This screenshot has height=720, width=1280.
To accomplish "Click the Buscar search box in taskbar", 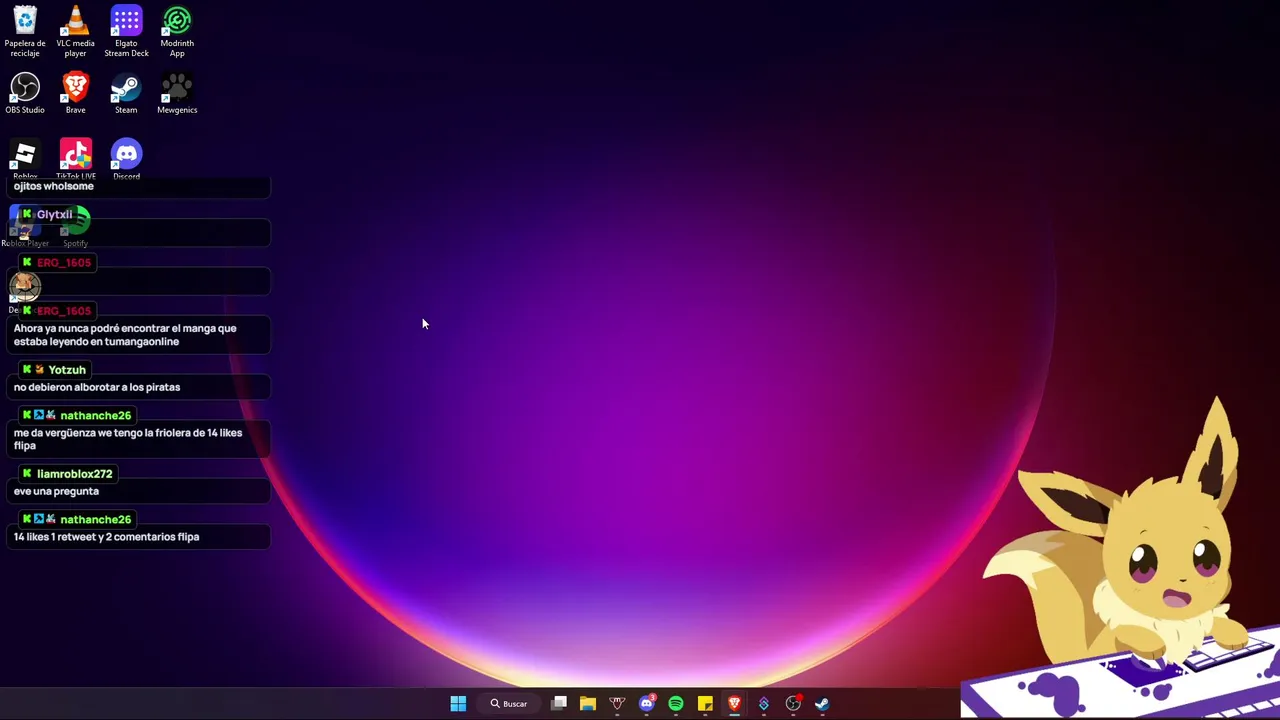I will [x=509, y=704].
